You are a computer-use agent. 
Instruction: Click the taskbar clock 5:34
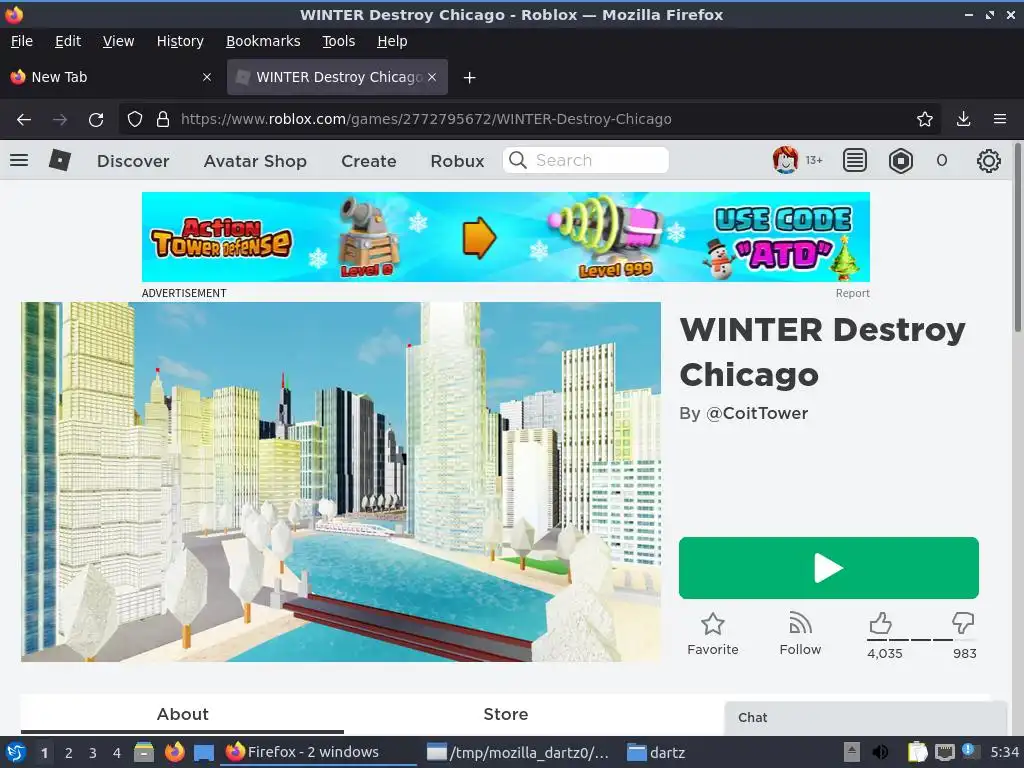coord(1004,752)
